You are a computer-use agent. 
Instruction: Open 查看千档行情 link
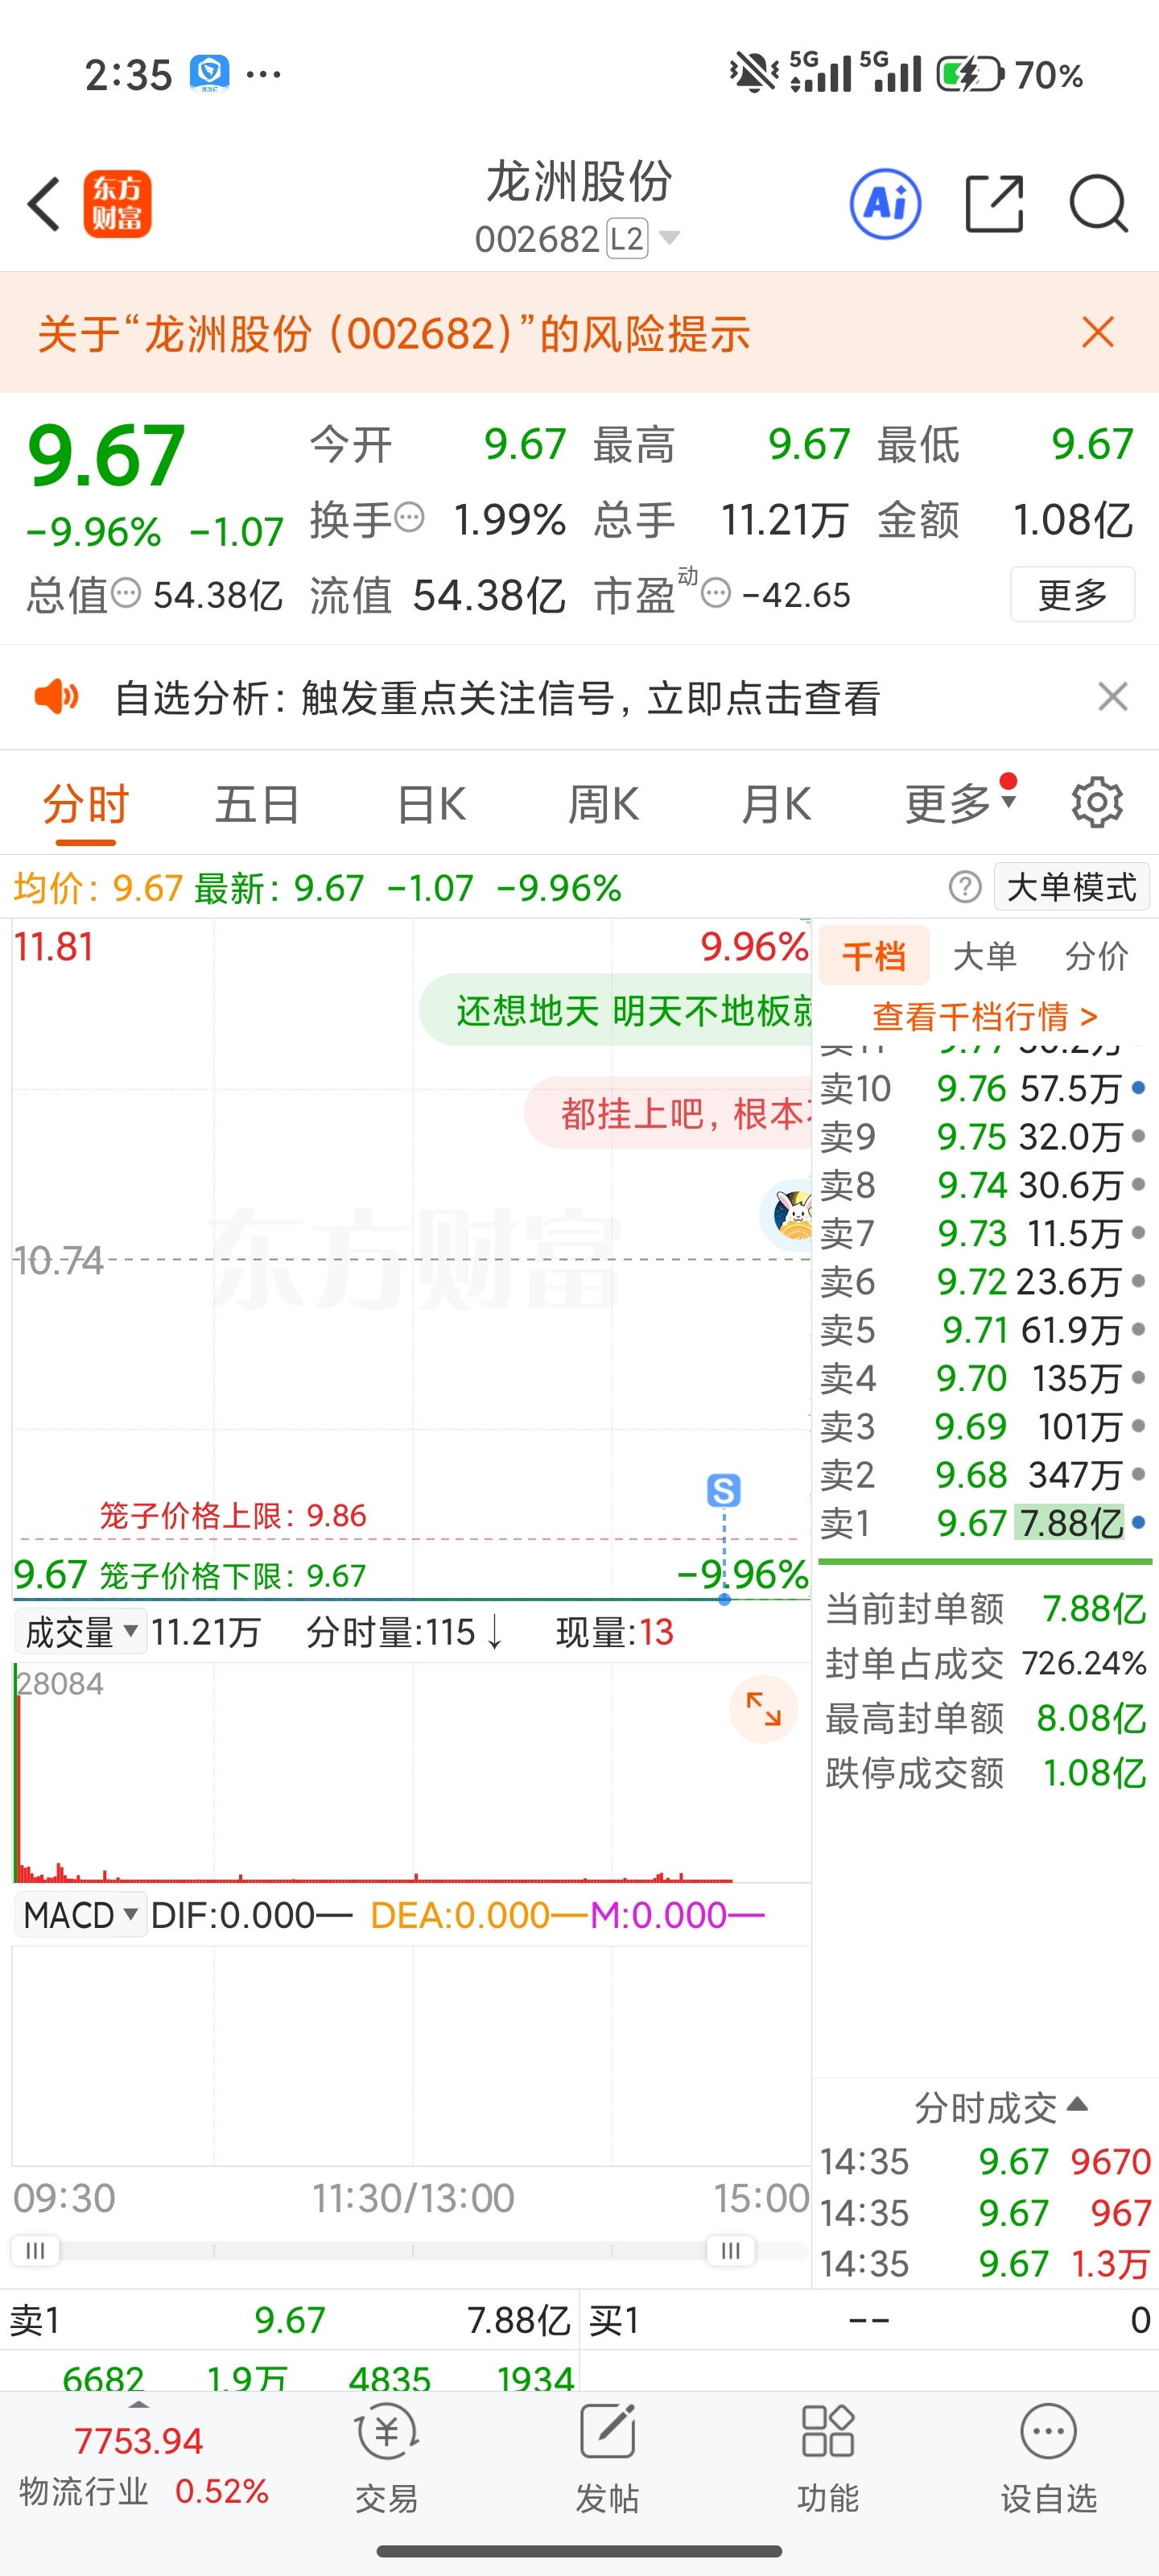click(985, 1017)
